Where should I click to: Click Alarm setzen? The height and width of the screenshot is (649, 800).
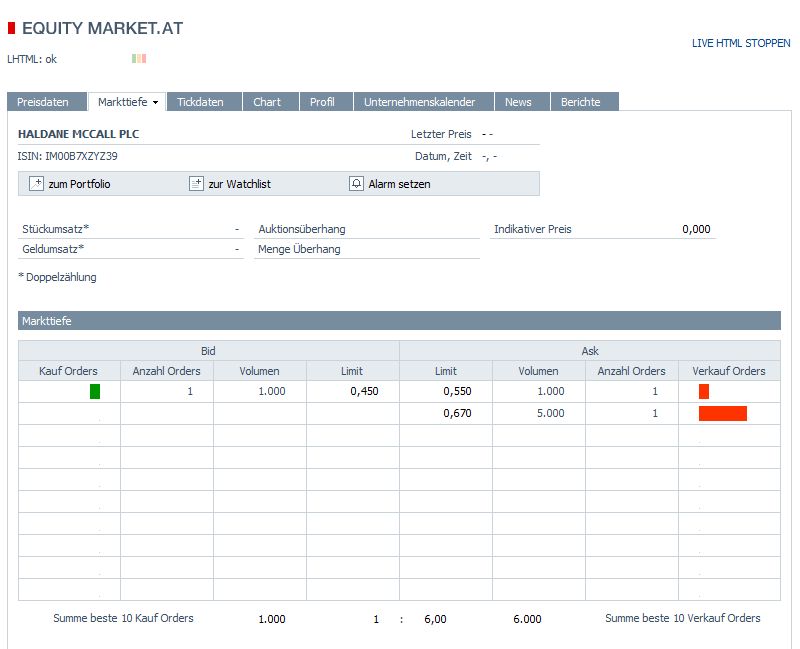[x=399, y=183]
